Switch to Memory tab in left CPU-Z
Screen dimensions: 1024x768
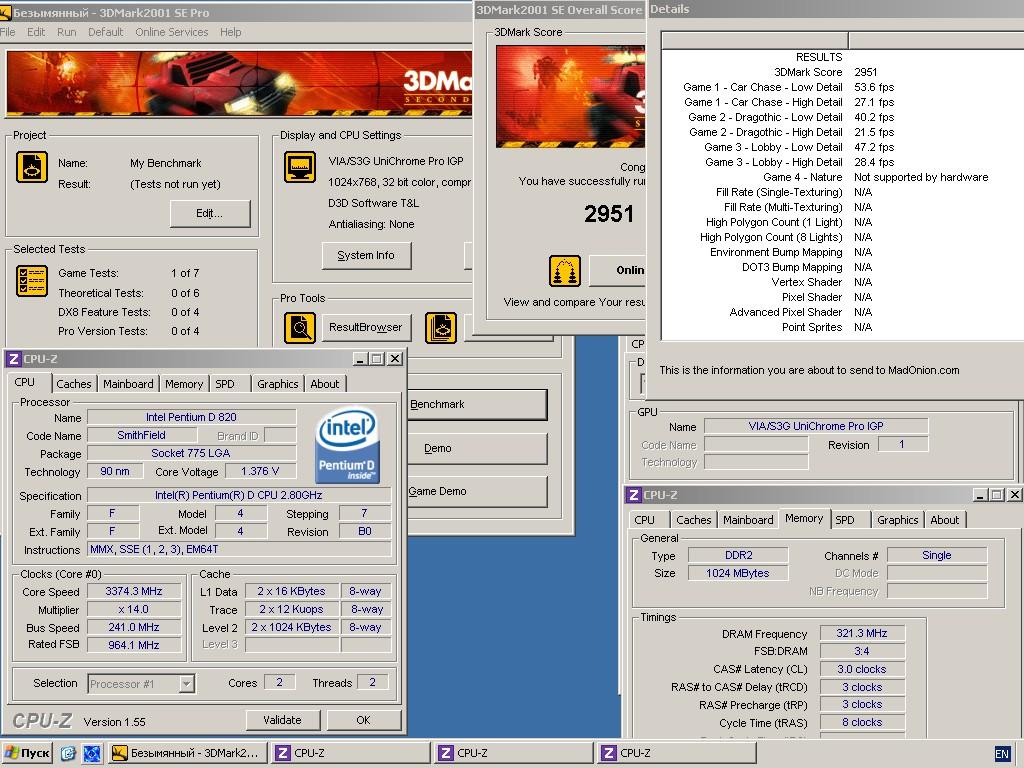click(x=184, y=384)
